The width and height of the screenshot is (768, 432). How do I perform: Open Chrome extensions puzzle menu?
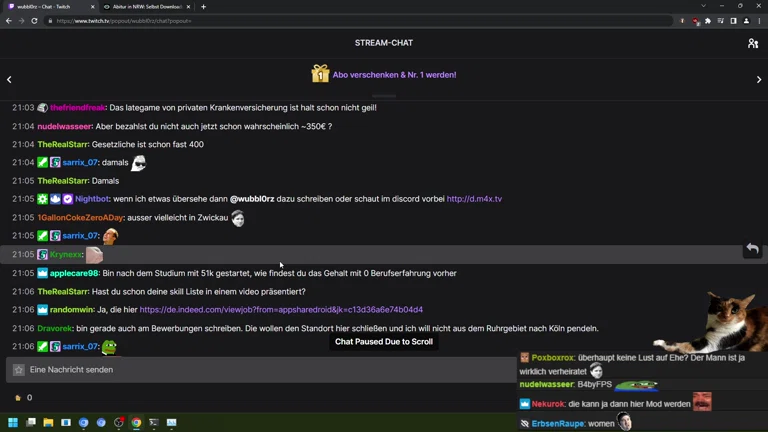(x=708, y=21)
